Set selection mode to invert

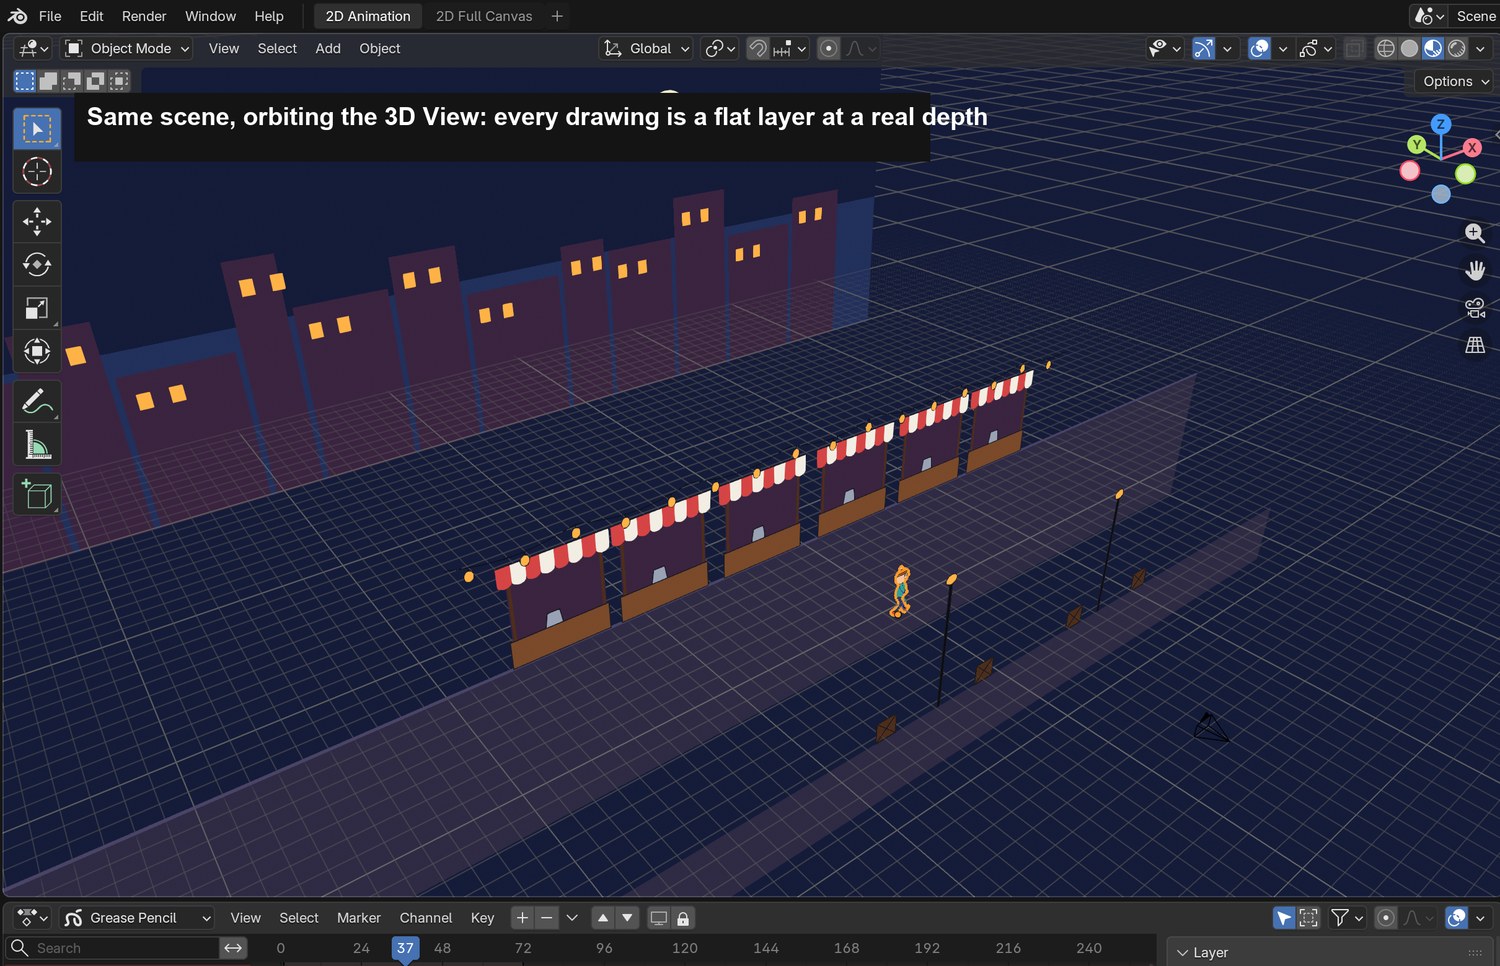click(96, 81)
